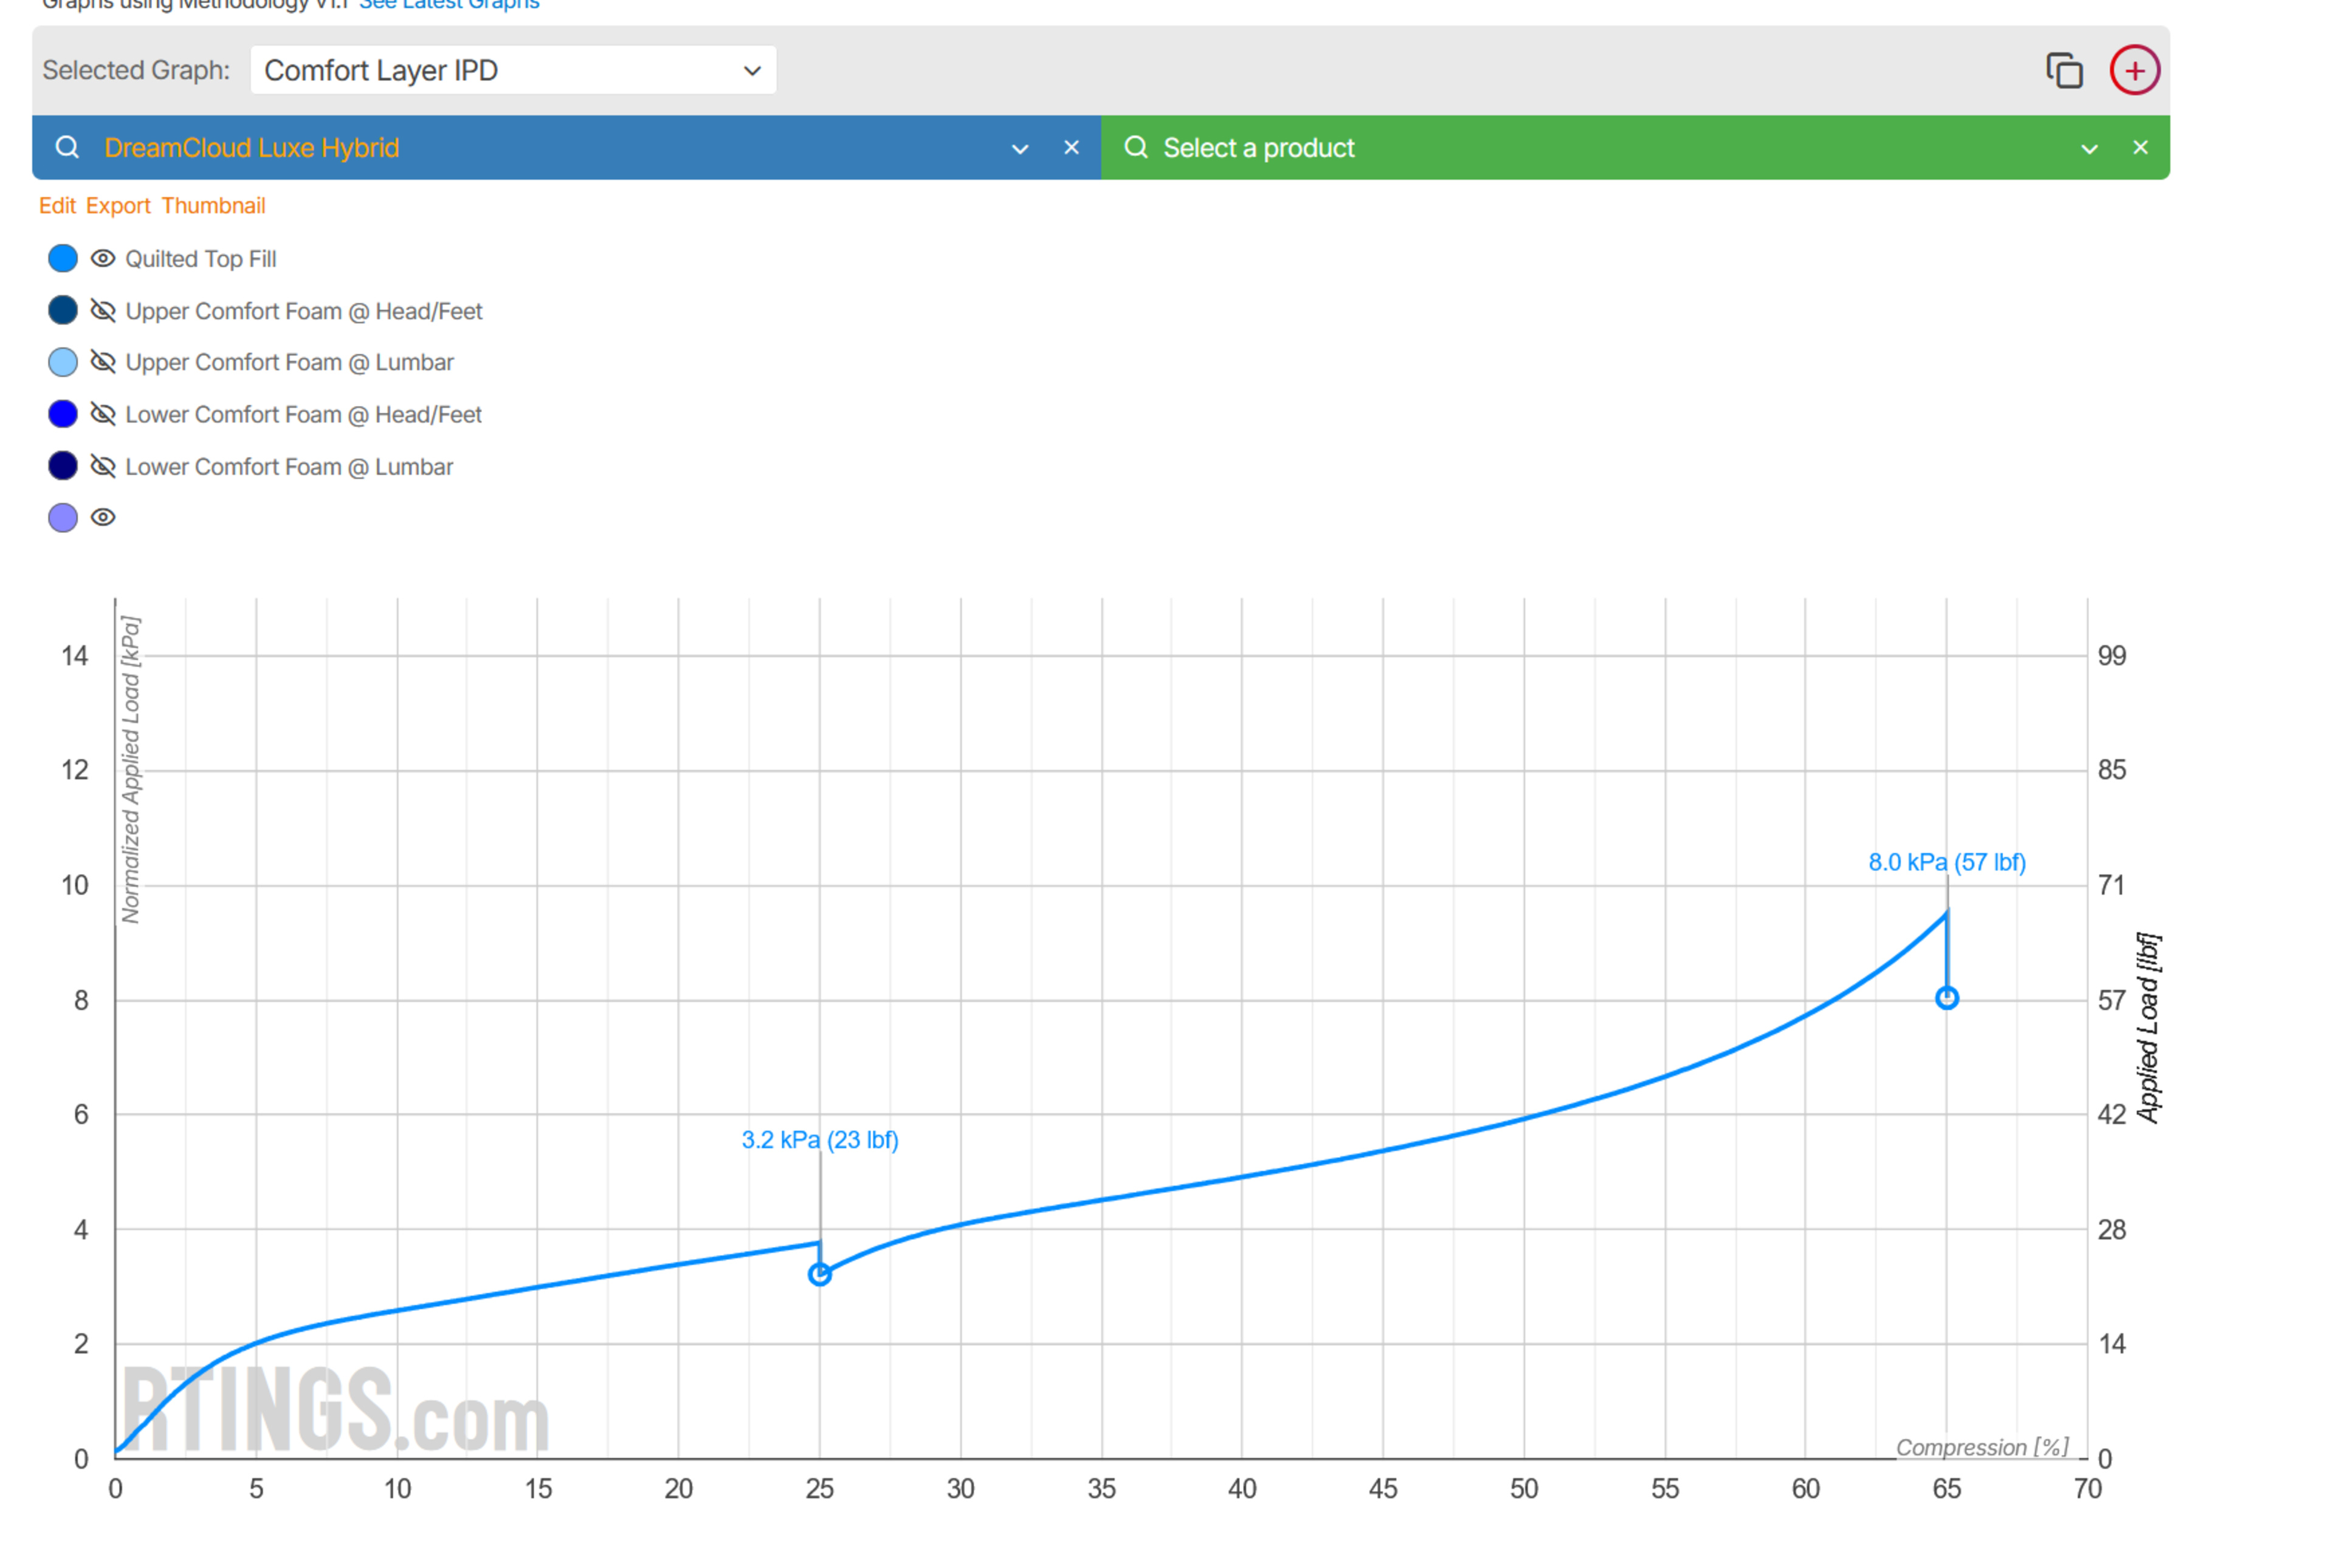The height and width of the screenshot is (1568, 2334).
Task: Click the Quilted Top Fill color swatch
Action: (x=63, y=259)
